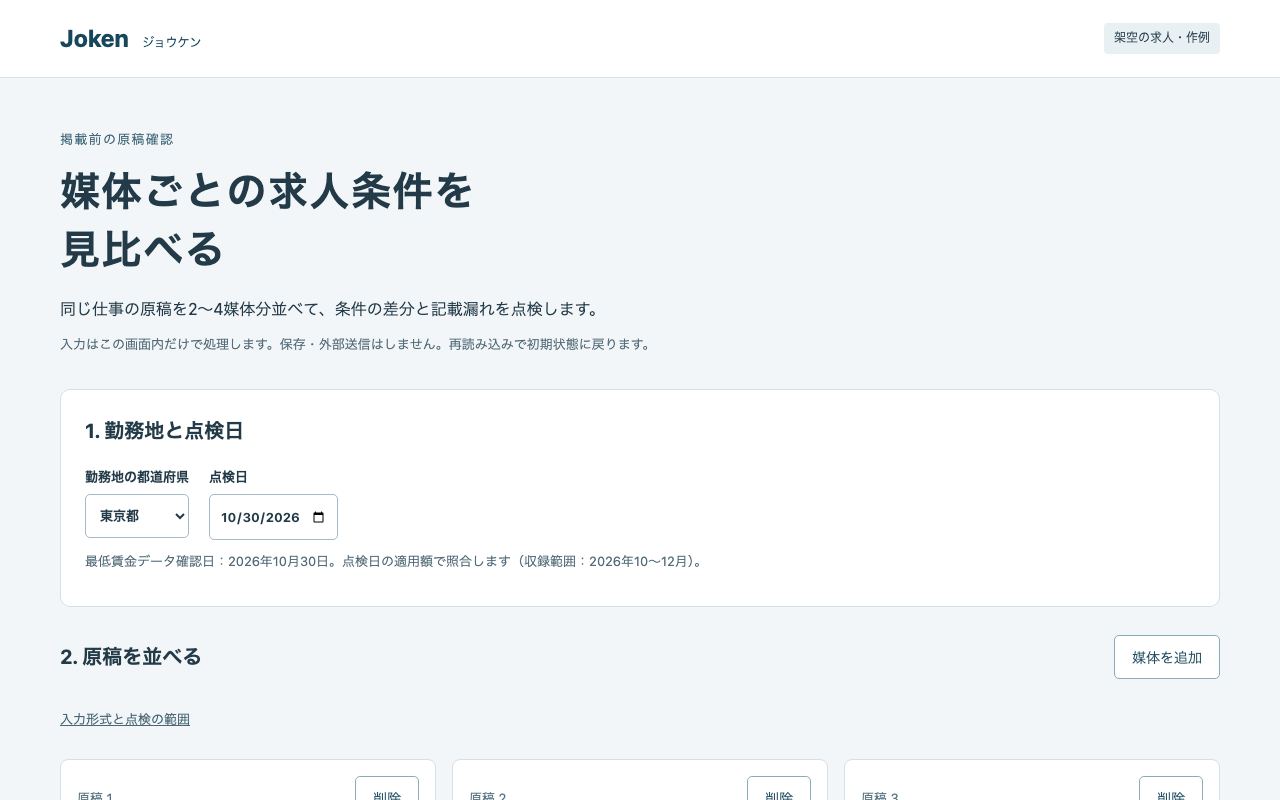This screenshot has height=800, width=1280.
Task: Open the 勤務地の都道府県 dropdown (東京都)
Action: tap(137, 516)
